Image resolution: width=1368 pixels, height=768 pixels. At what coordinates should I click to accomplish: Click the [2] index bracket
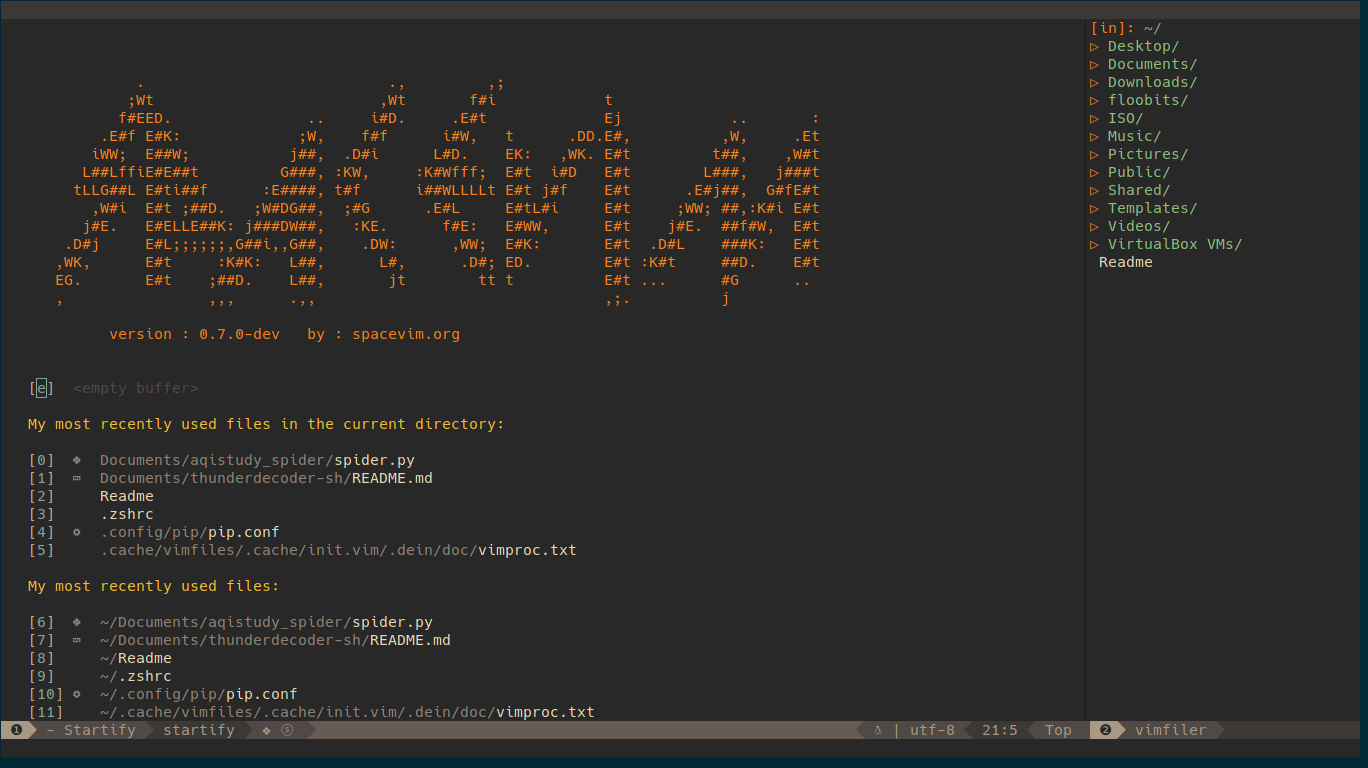41,496
